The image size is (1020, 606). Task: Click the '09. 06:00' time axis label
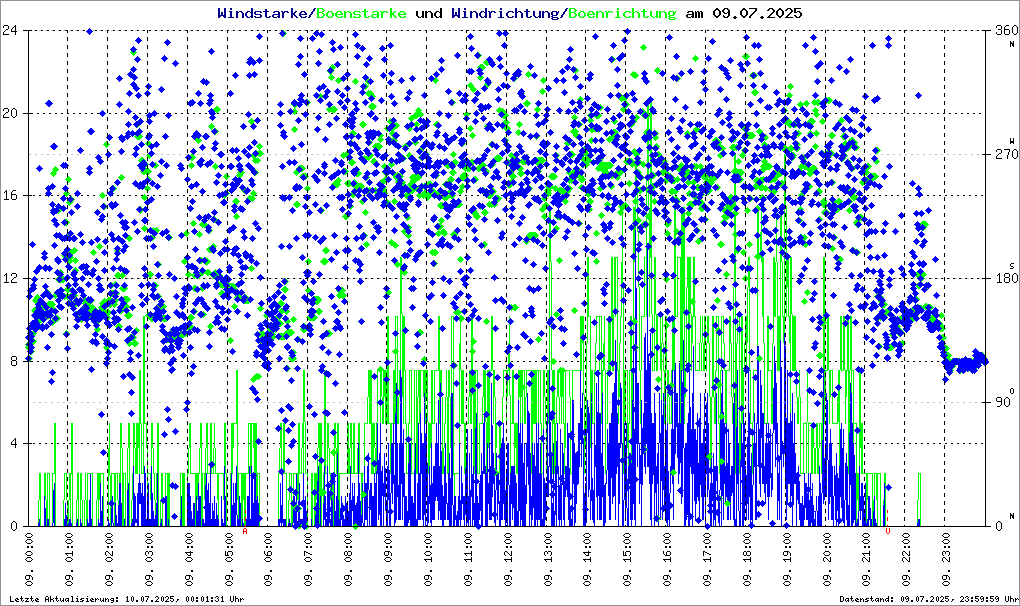click(268, 560)
